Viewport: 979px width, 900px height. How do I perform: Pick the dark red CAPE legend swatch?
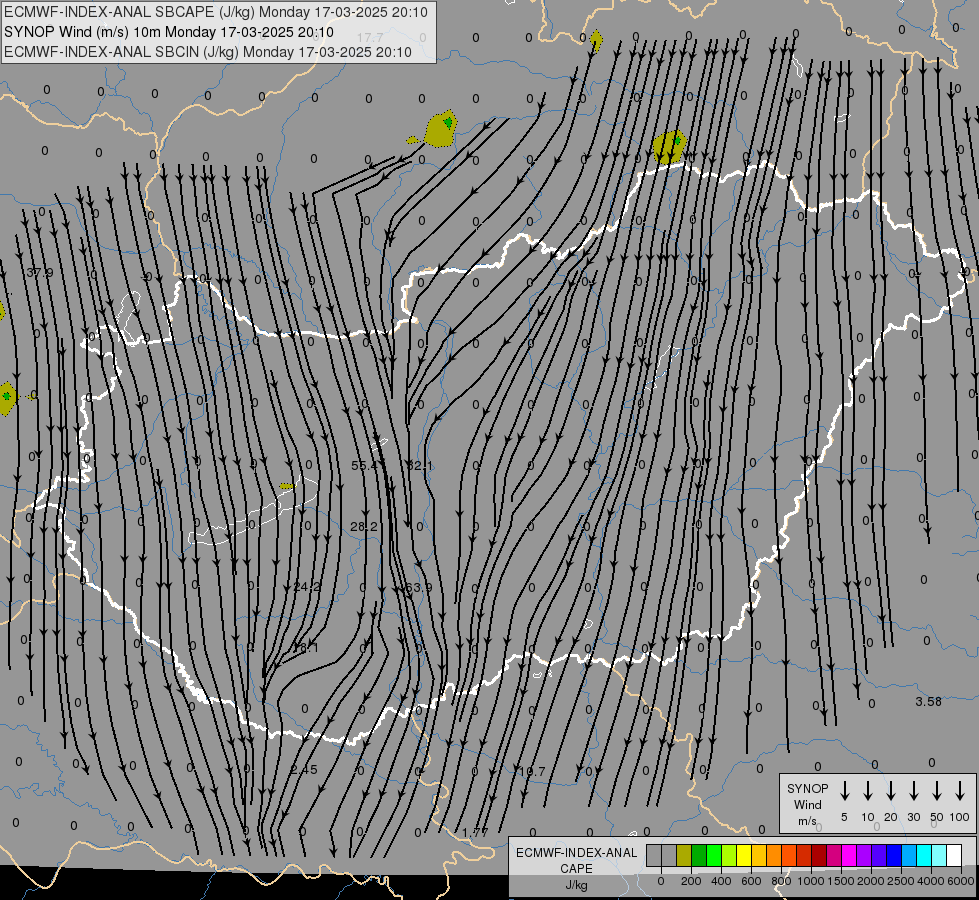(x=819, y=856)
